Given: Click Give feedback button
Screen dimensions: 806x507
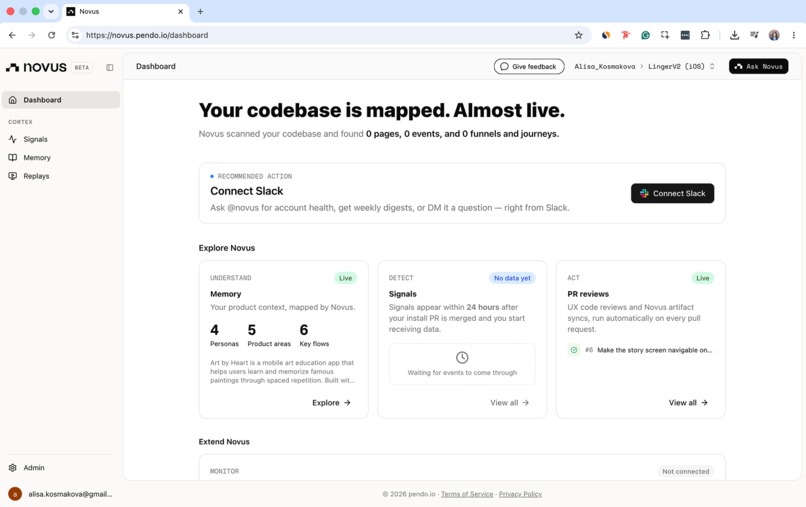Looking at the screenshot, I should pos(528,66).
